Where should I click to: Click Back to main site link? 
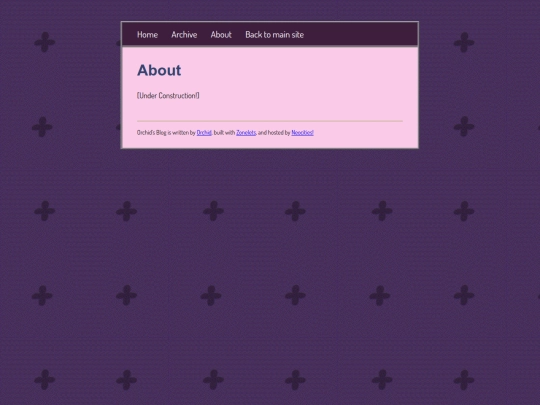coord(274,34)
